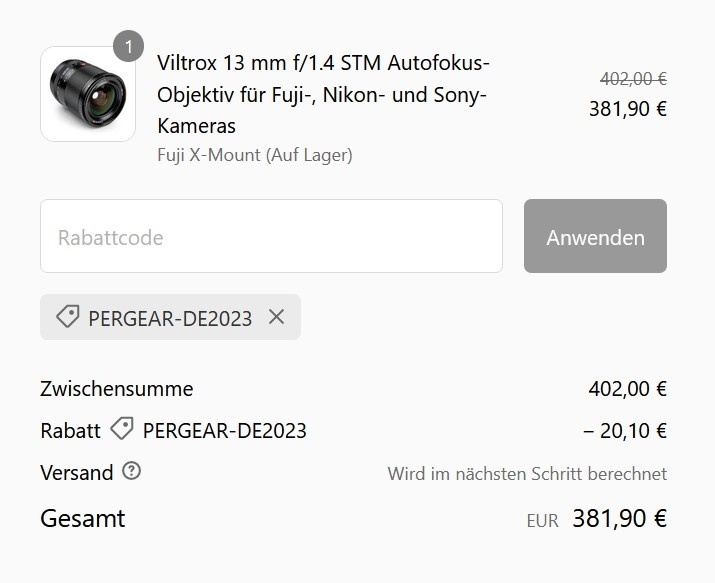Click the Zwischensumme amount 402,00 €
Image resolution: width=715 pixels, height=583 pixels.
tap(627, 389)
